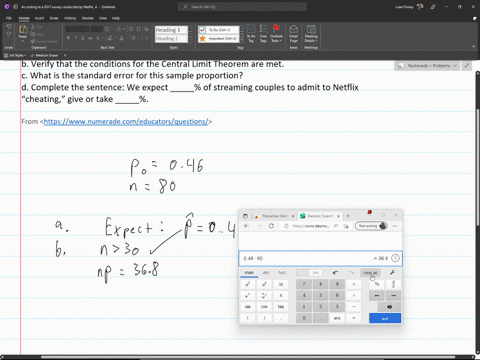Click the OneNote vertical scrollbar

(x=477, y=167)
